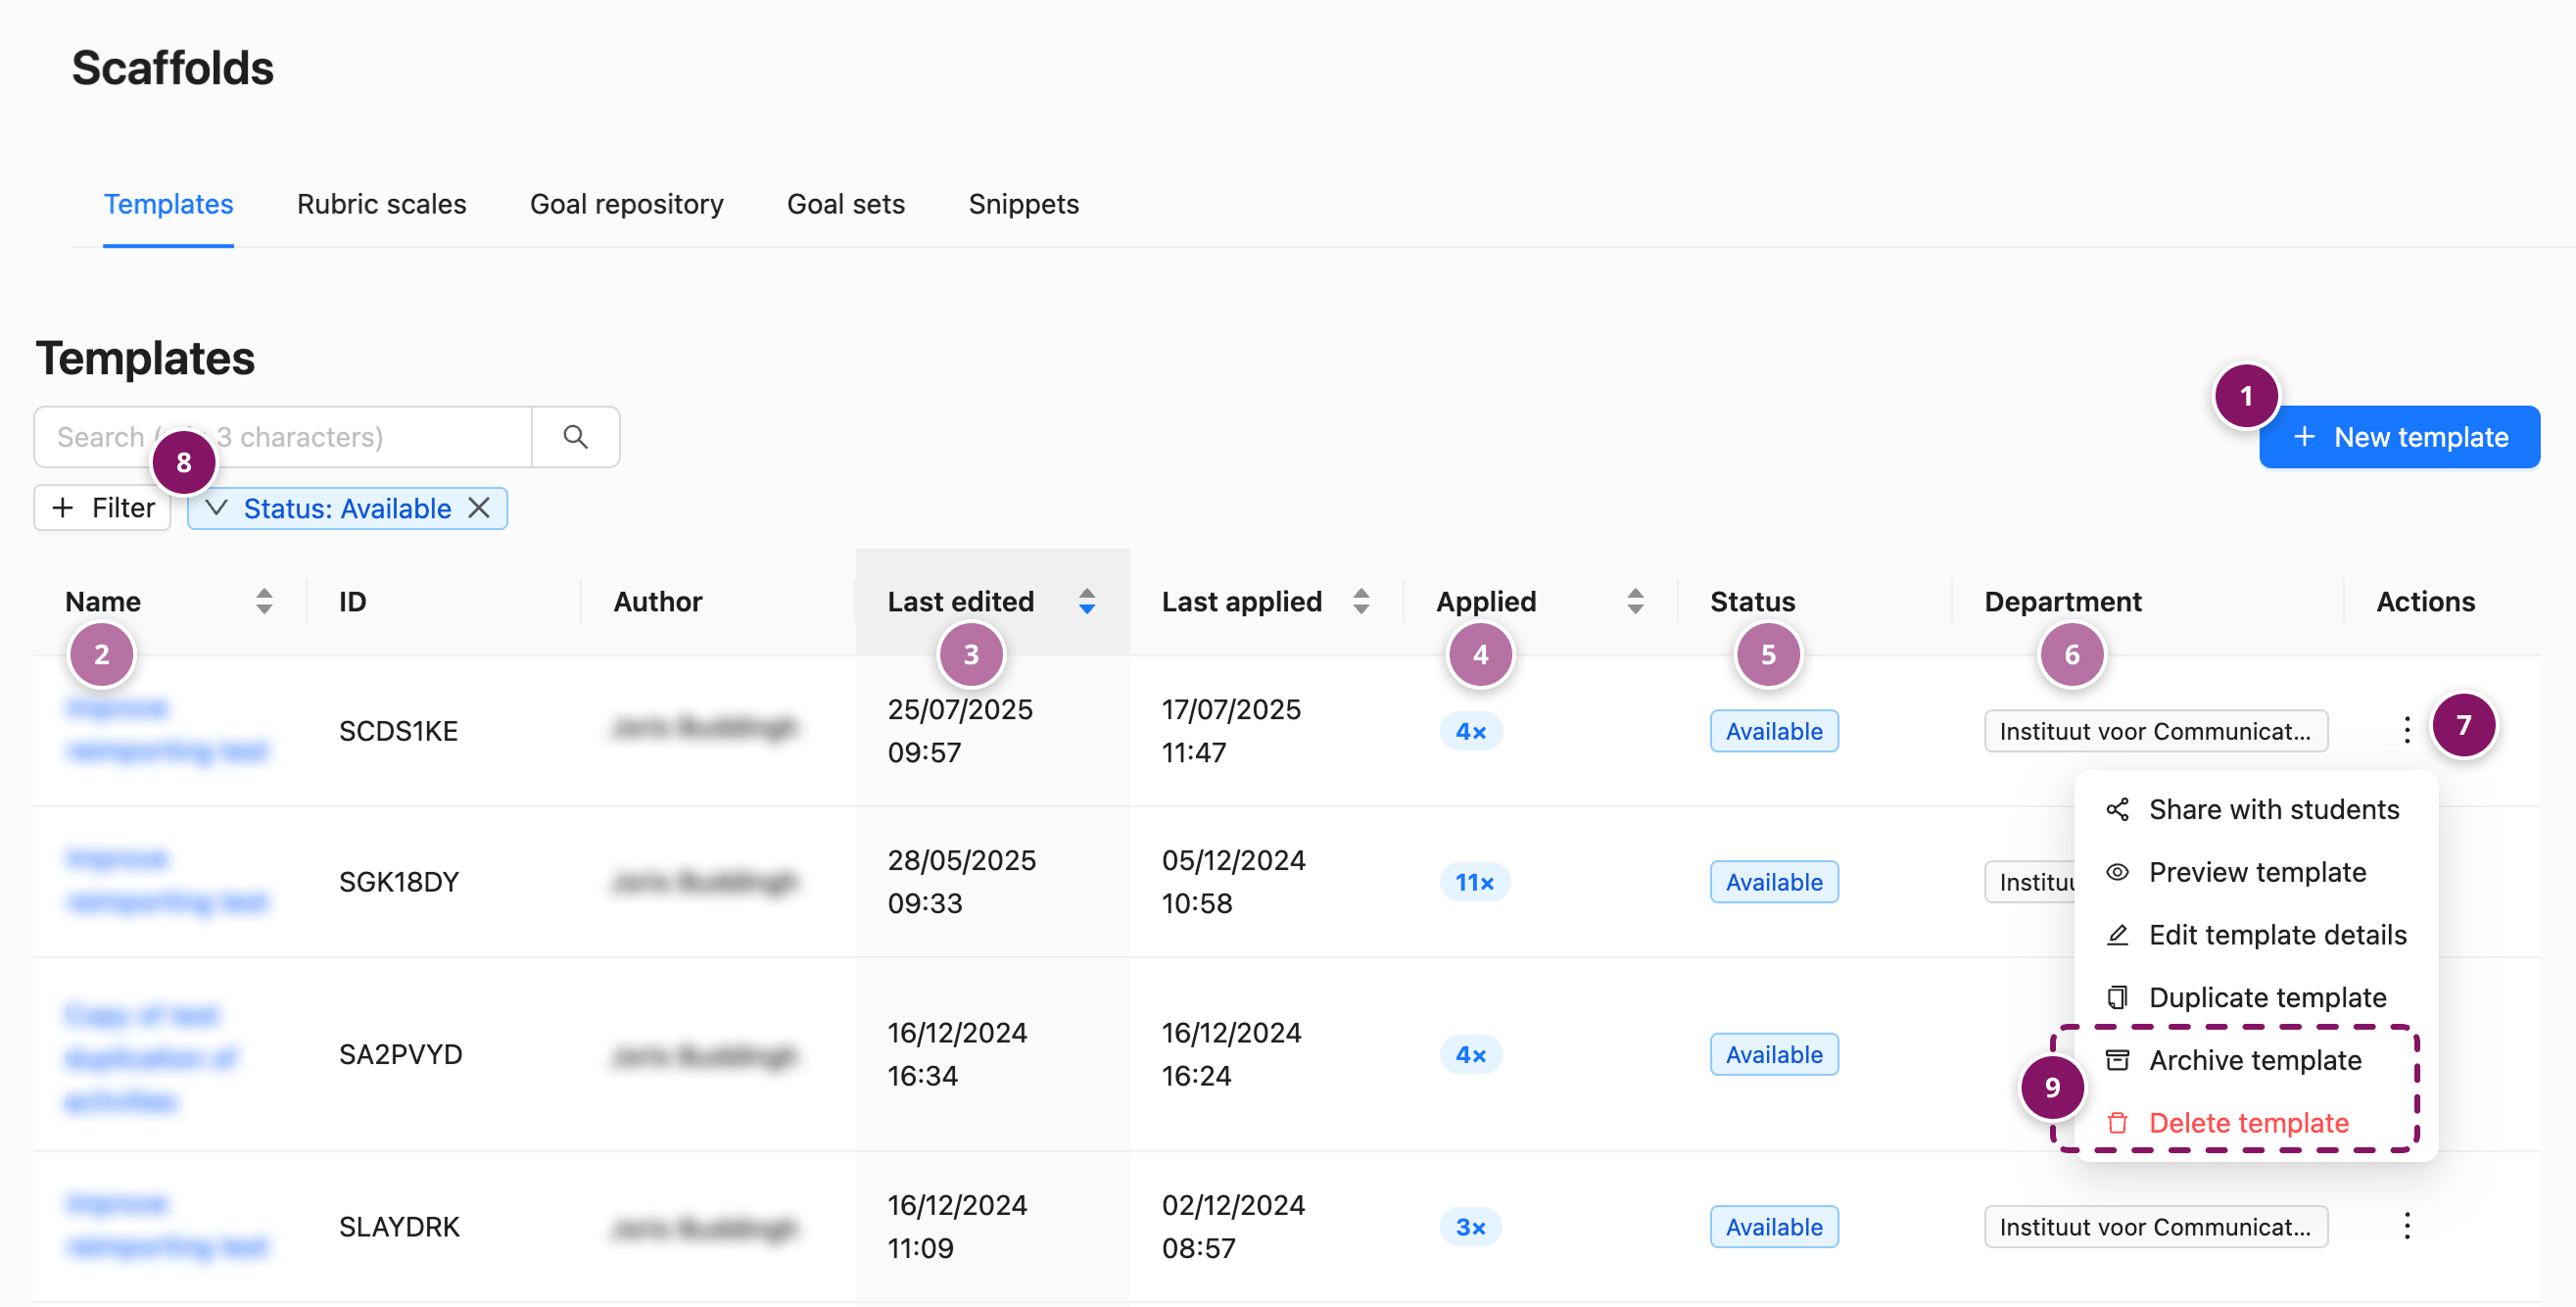This screenshot has width=2576, height=1307.
Task: Click Available status tag in SA2PVYD row
Action: 1774,1054
